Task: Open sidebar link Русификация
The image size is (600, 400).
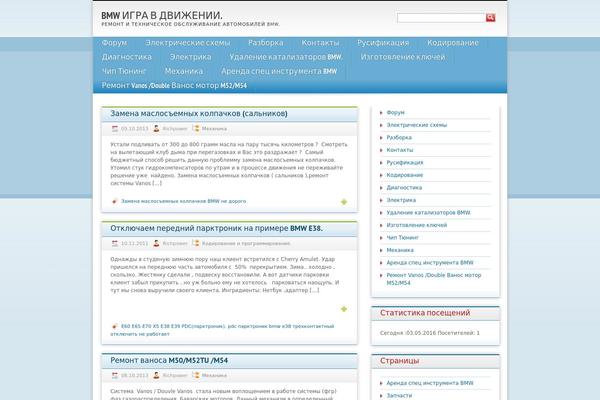Action: [x=405, y=162]
